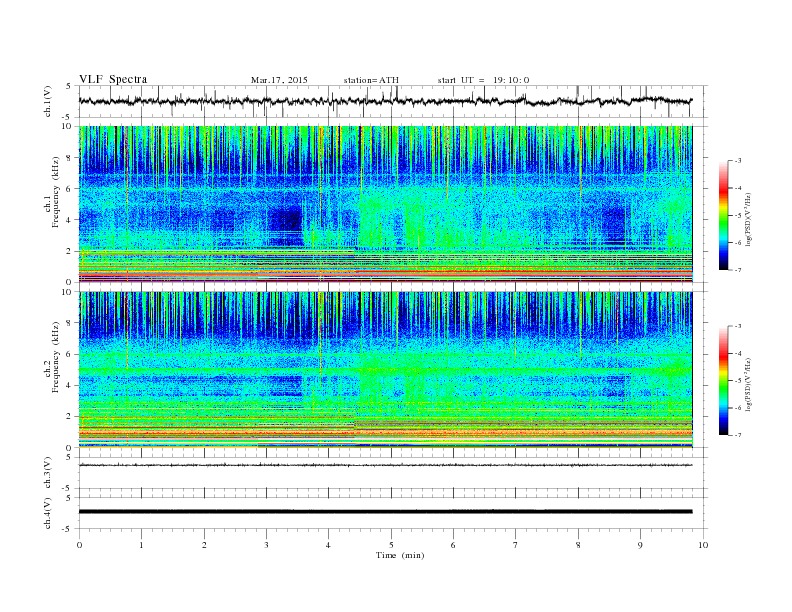Click the ch.1 PSD color scale bar
Screen dimensions: 792x612
pyautogui.click(x=723, y=215)
